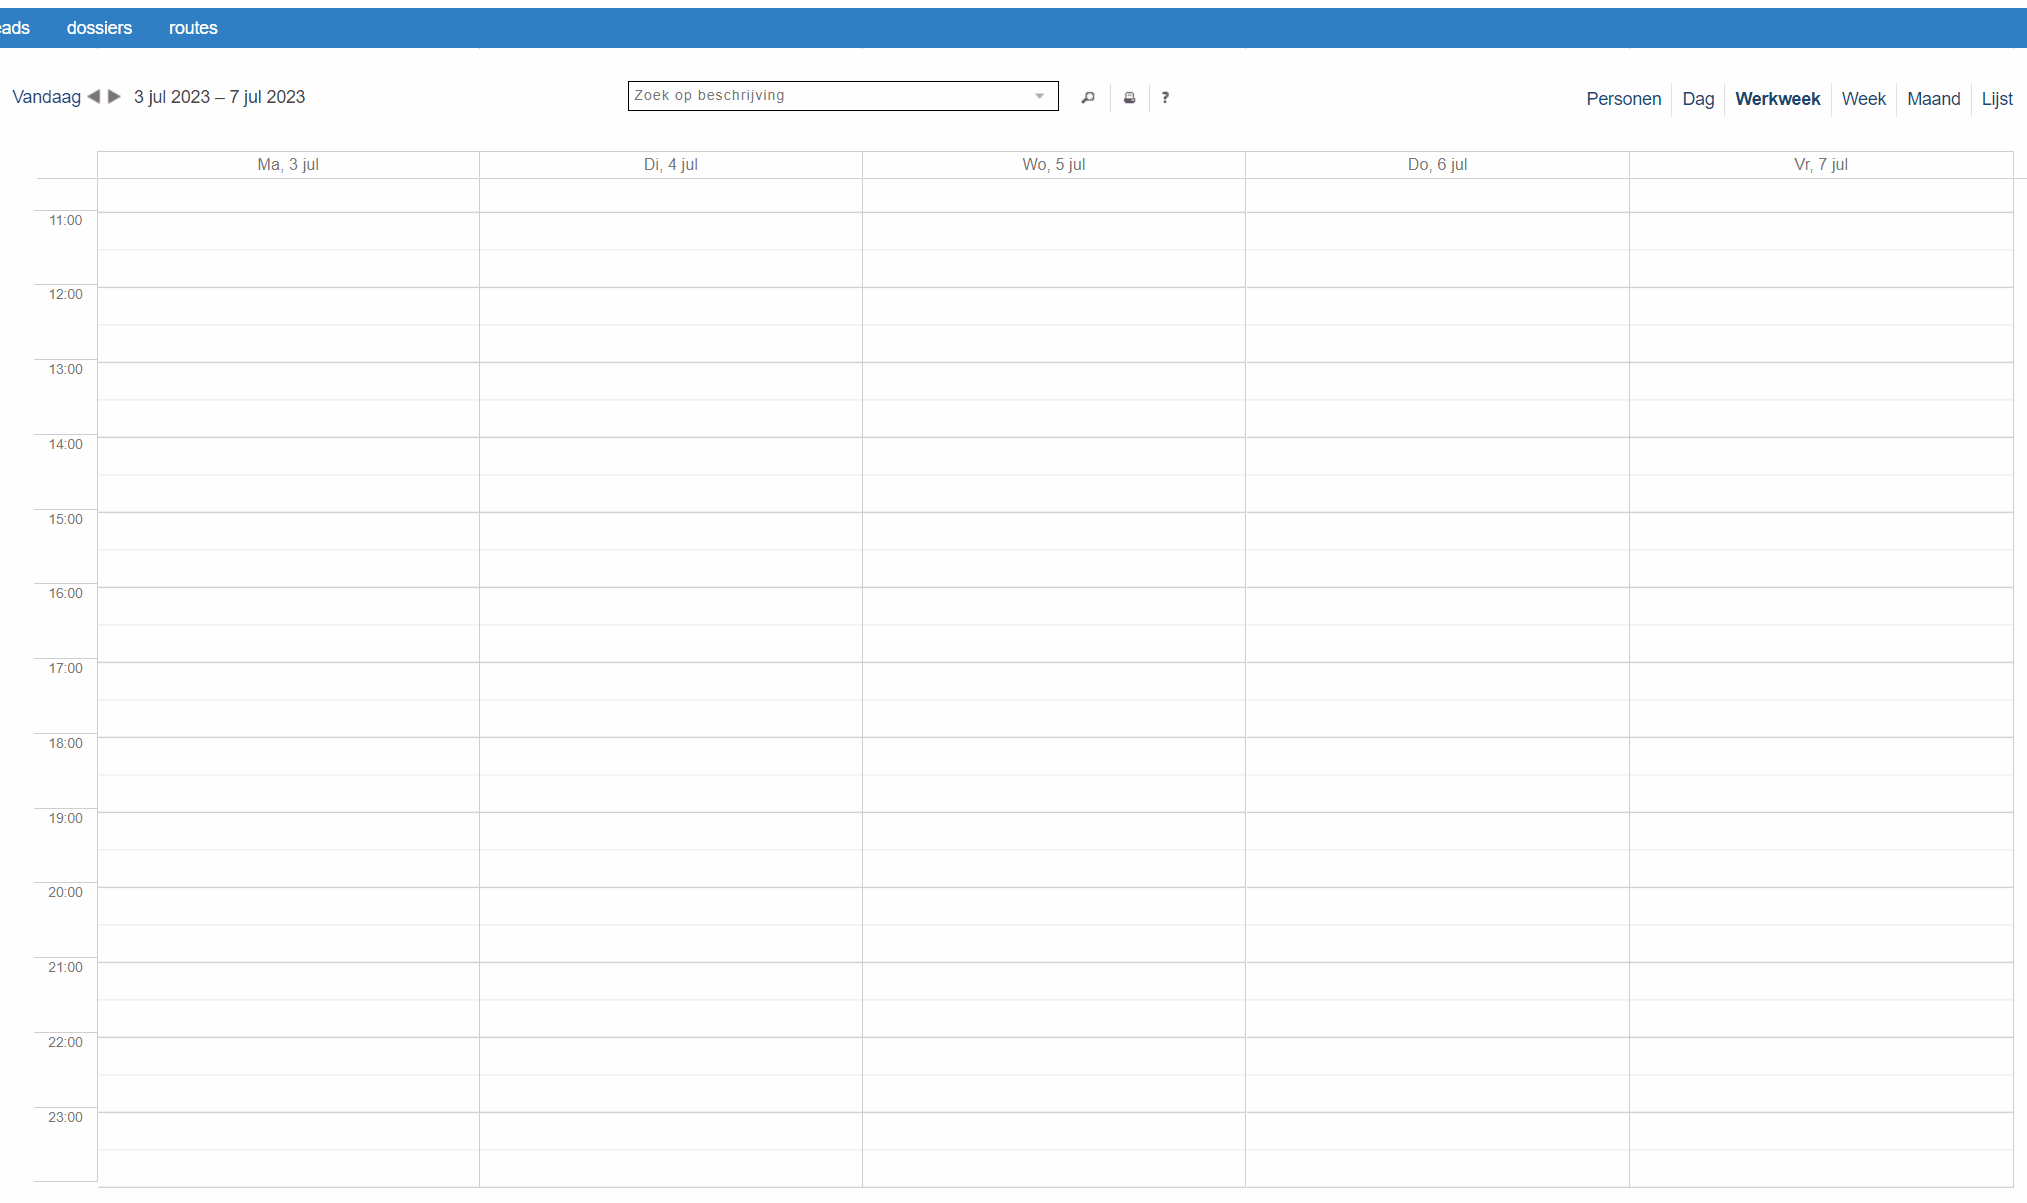Select the 22:00 slot on Do, 6 jul
The height and width of the screenshot is (1203, 2027).
pyautogui.click(x=1437, y=1056)
